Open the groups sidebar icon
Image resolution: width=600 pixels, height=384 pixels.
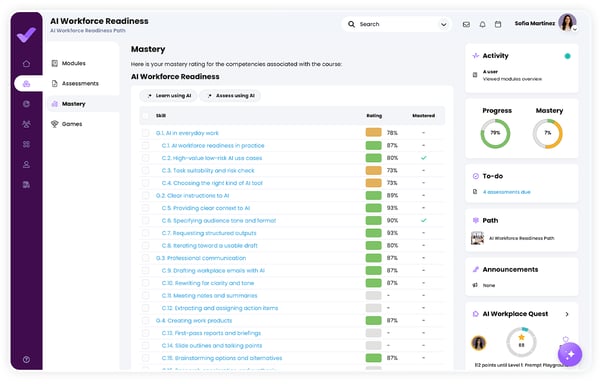(26, 124)
